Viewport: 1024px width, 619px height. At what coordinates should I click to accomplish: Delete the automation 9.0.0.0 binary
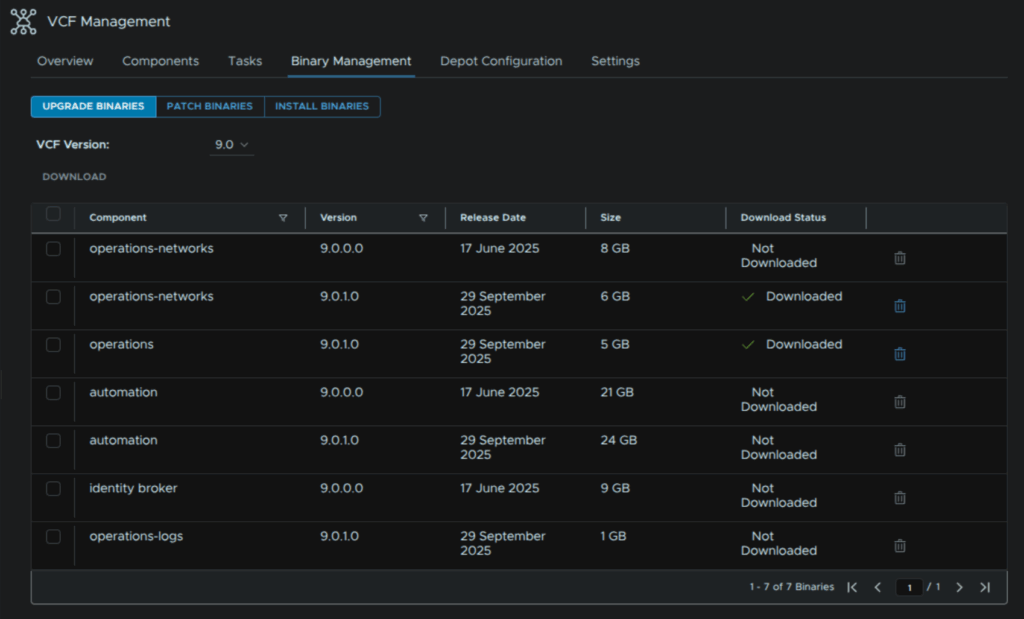click(899, 402)
